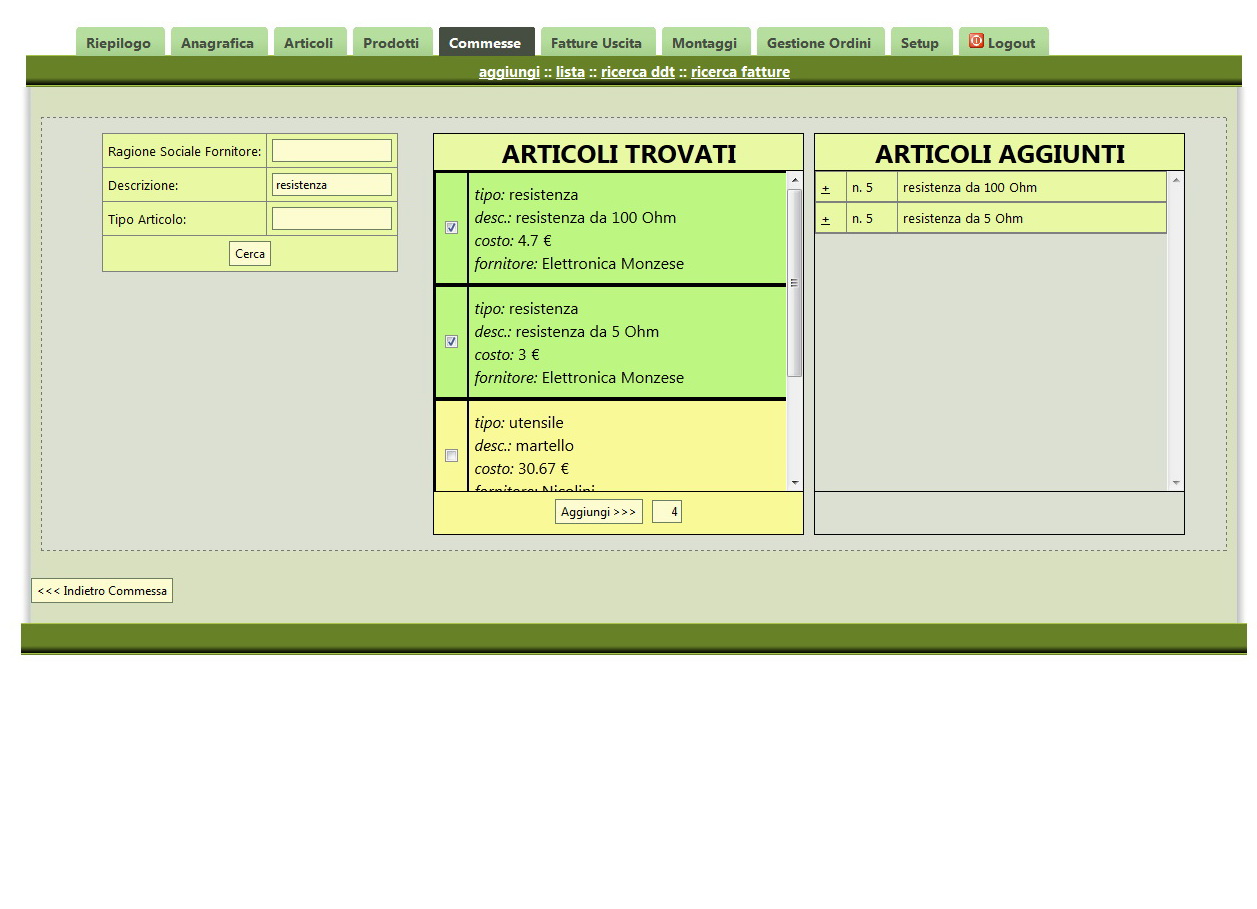The height and width of the screenshot is (909, 1257).
Task: Open the Riepilogo tab
Action: [x=119, y=42]
